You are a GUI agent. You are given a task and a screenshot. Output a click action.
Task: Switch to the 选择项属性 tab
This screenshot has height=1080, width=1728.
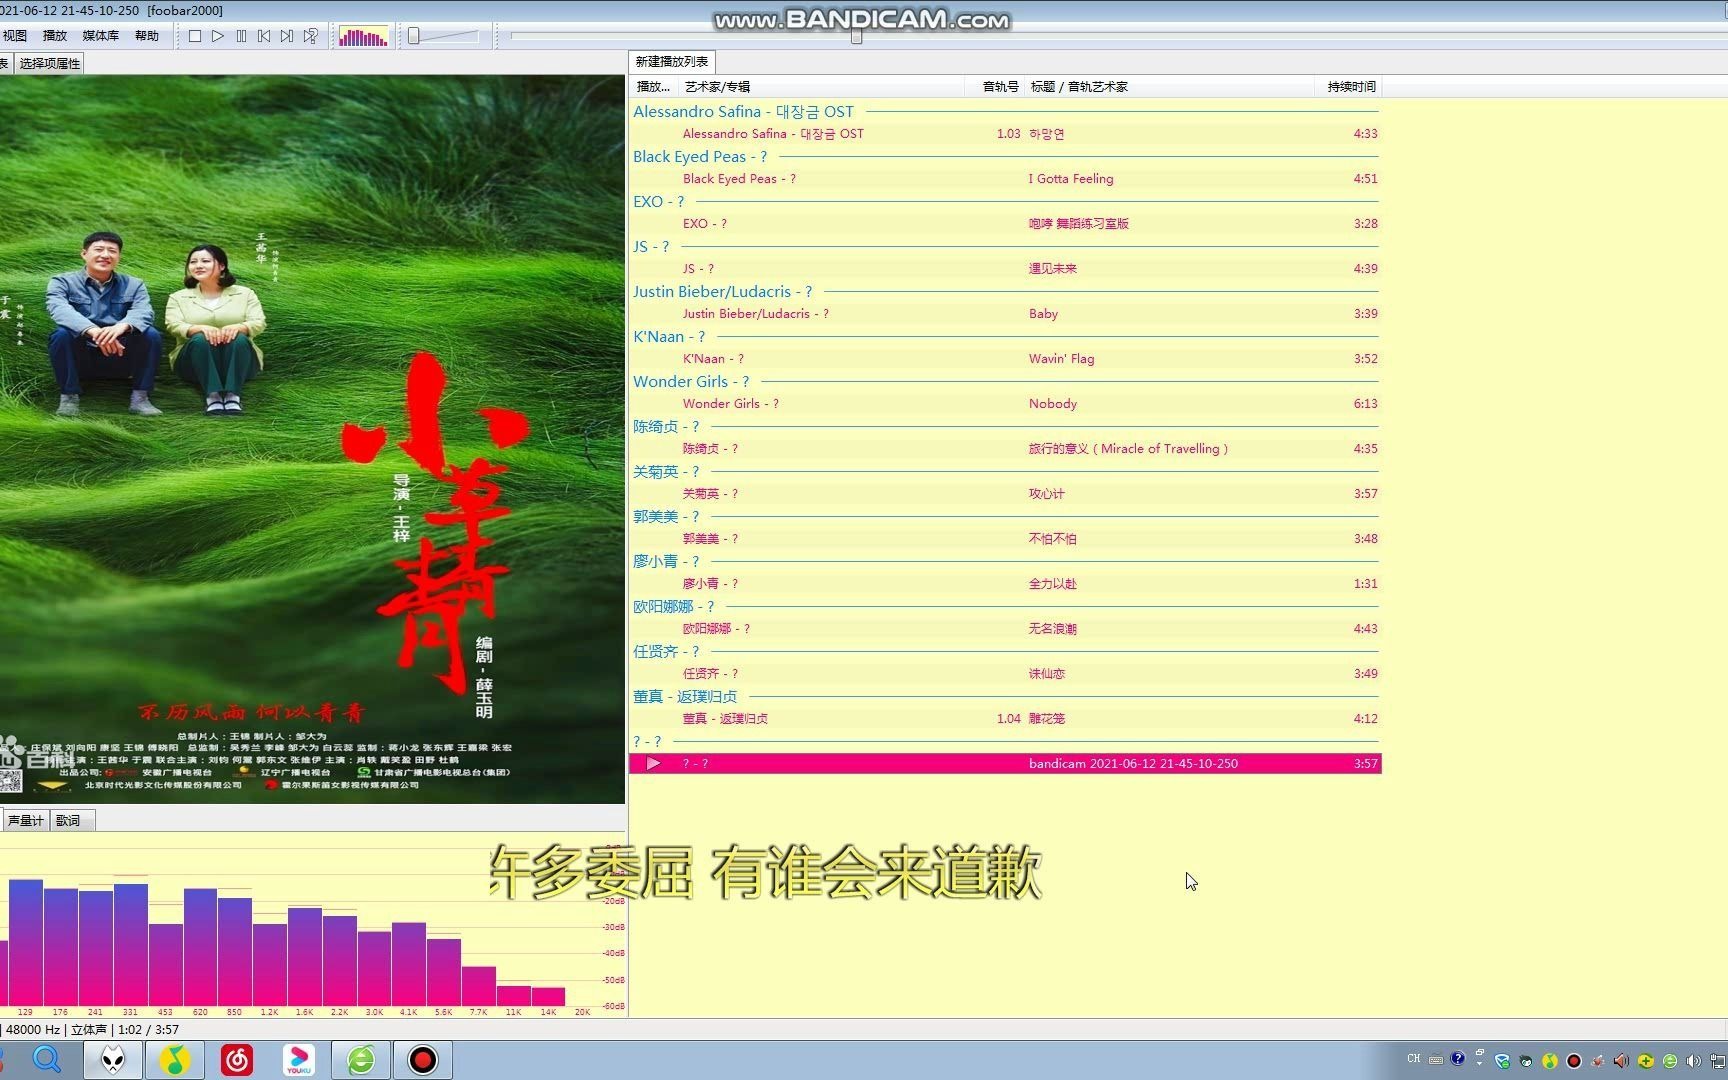(x=50, y=63)
